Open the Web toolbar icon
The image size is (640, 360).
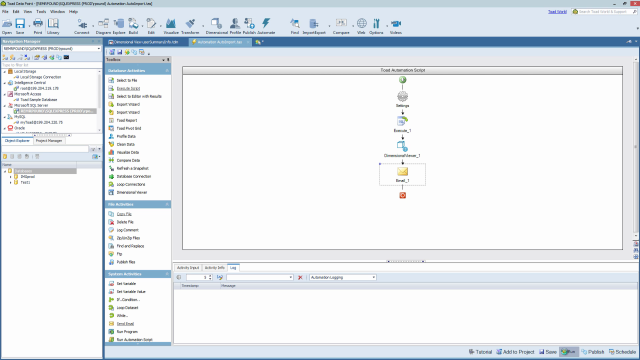(361, 26)
